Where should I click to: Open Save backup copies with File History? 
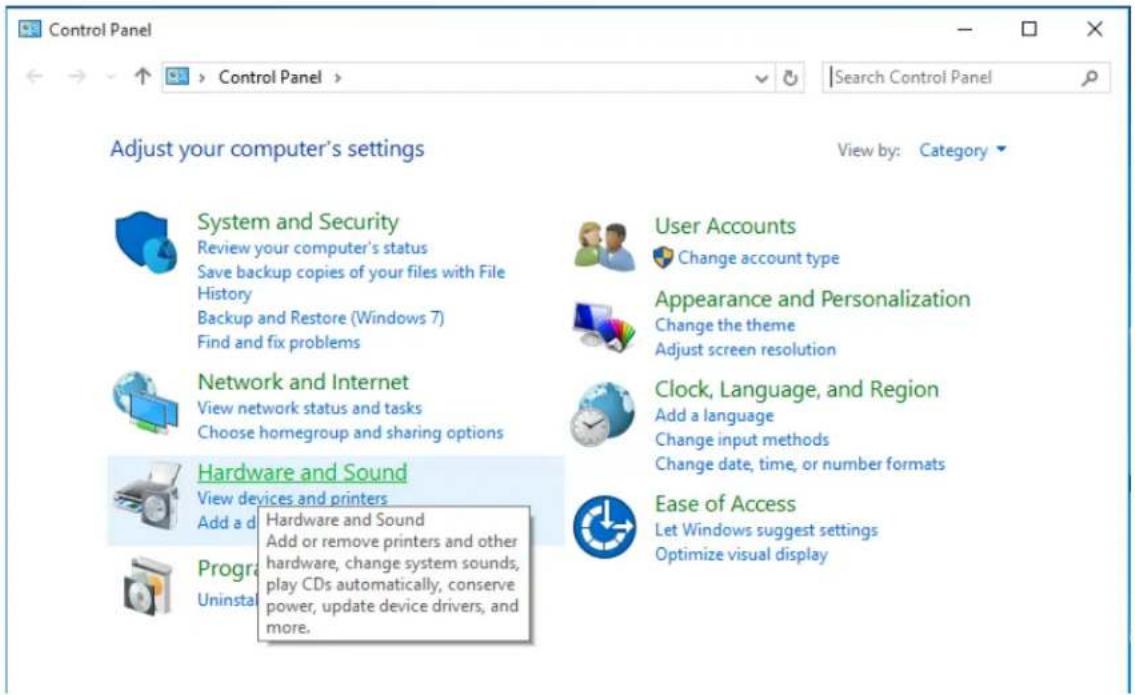click(351, 282)
